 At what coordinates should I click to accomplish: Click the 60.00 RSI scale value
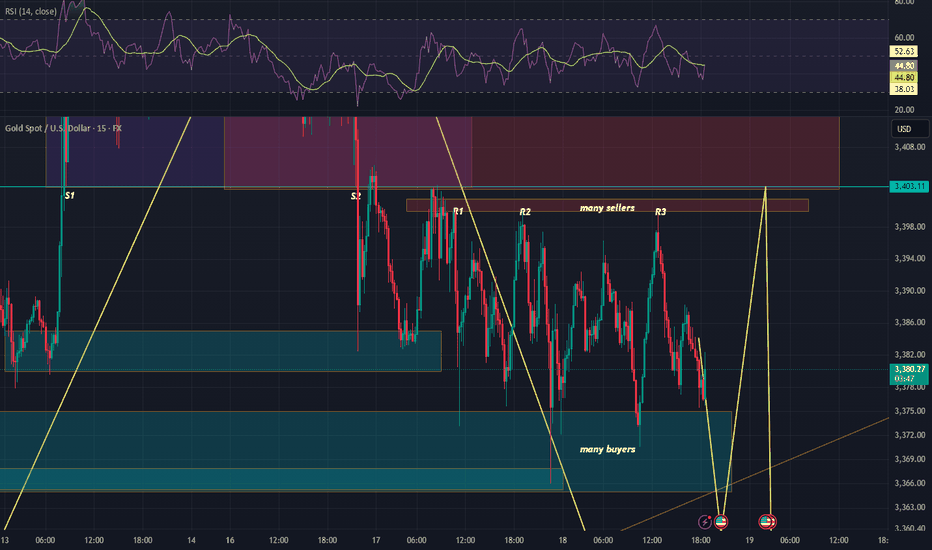tap(904, 37)
